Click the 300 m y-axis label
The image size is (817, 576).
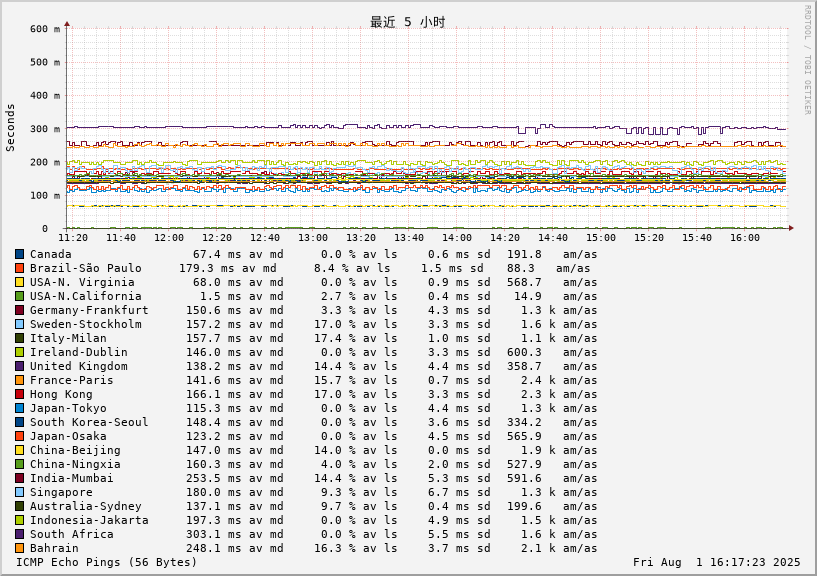(45, 129)
